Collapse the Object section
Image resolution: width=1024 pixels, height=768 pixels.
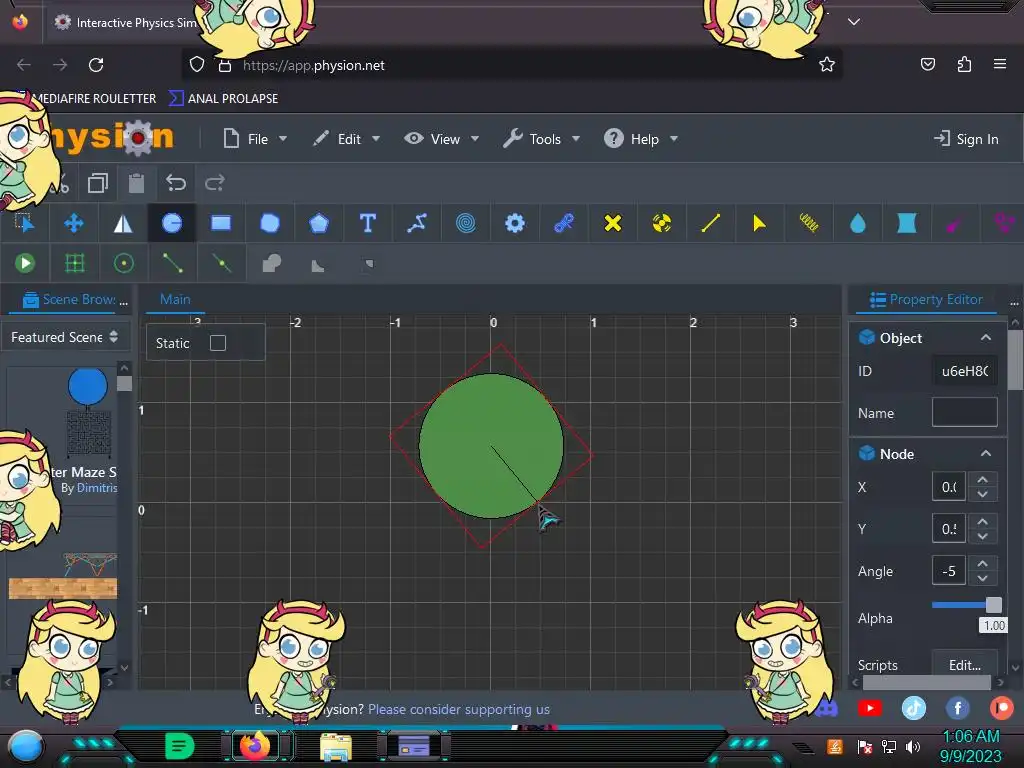click(x=986, y=338)
